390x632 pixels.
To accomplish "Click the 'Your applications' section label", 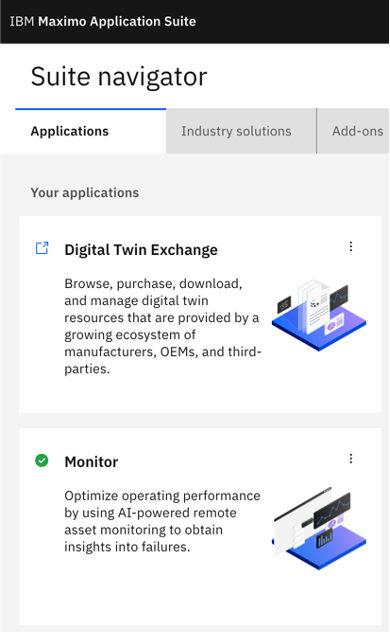I will point(85,193).
